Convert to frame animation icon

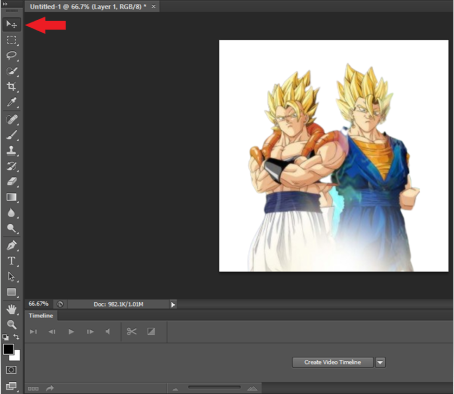[33, 389]
